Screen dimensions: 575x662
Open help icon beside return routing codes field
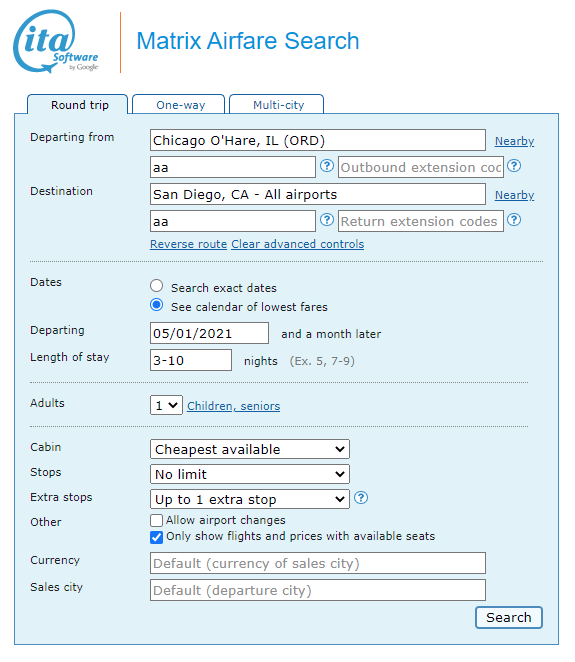click(x=326, y=220)
